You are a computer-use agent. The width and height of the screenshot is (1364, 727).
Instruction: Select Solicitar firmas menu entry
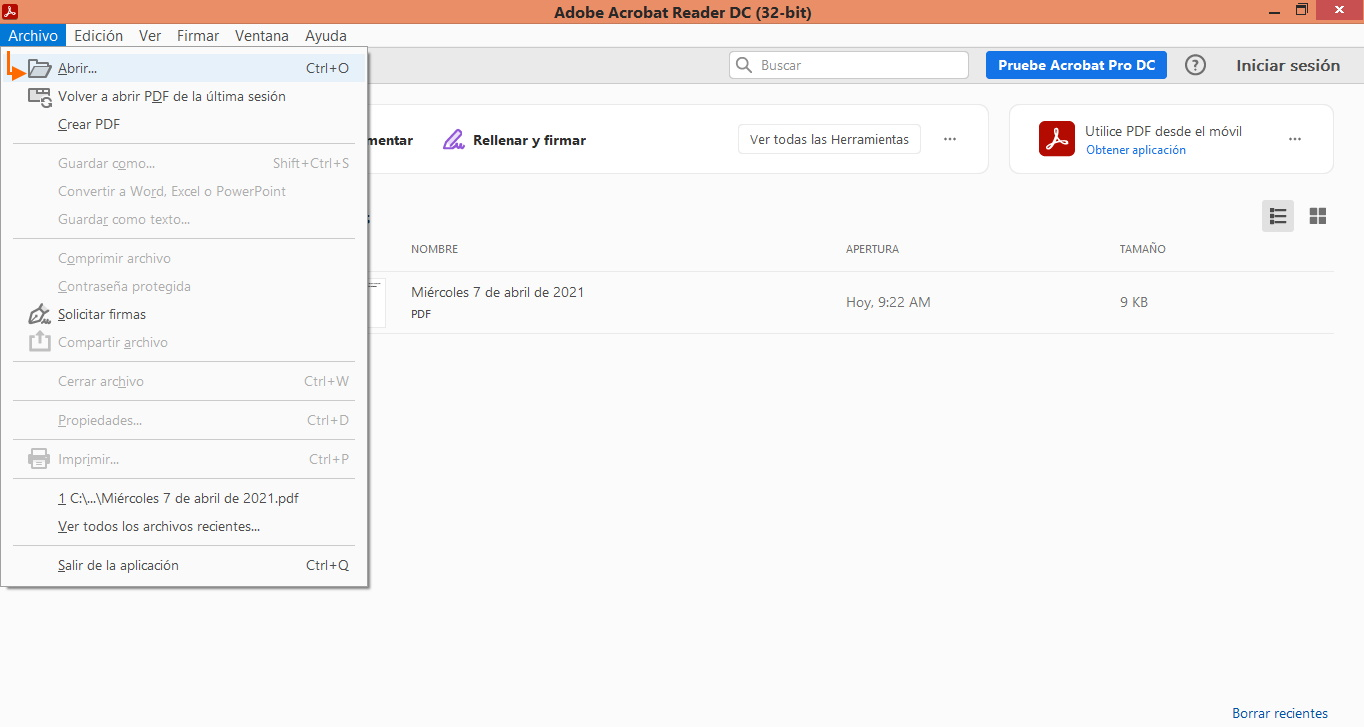tap(185, 314)
